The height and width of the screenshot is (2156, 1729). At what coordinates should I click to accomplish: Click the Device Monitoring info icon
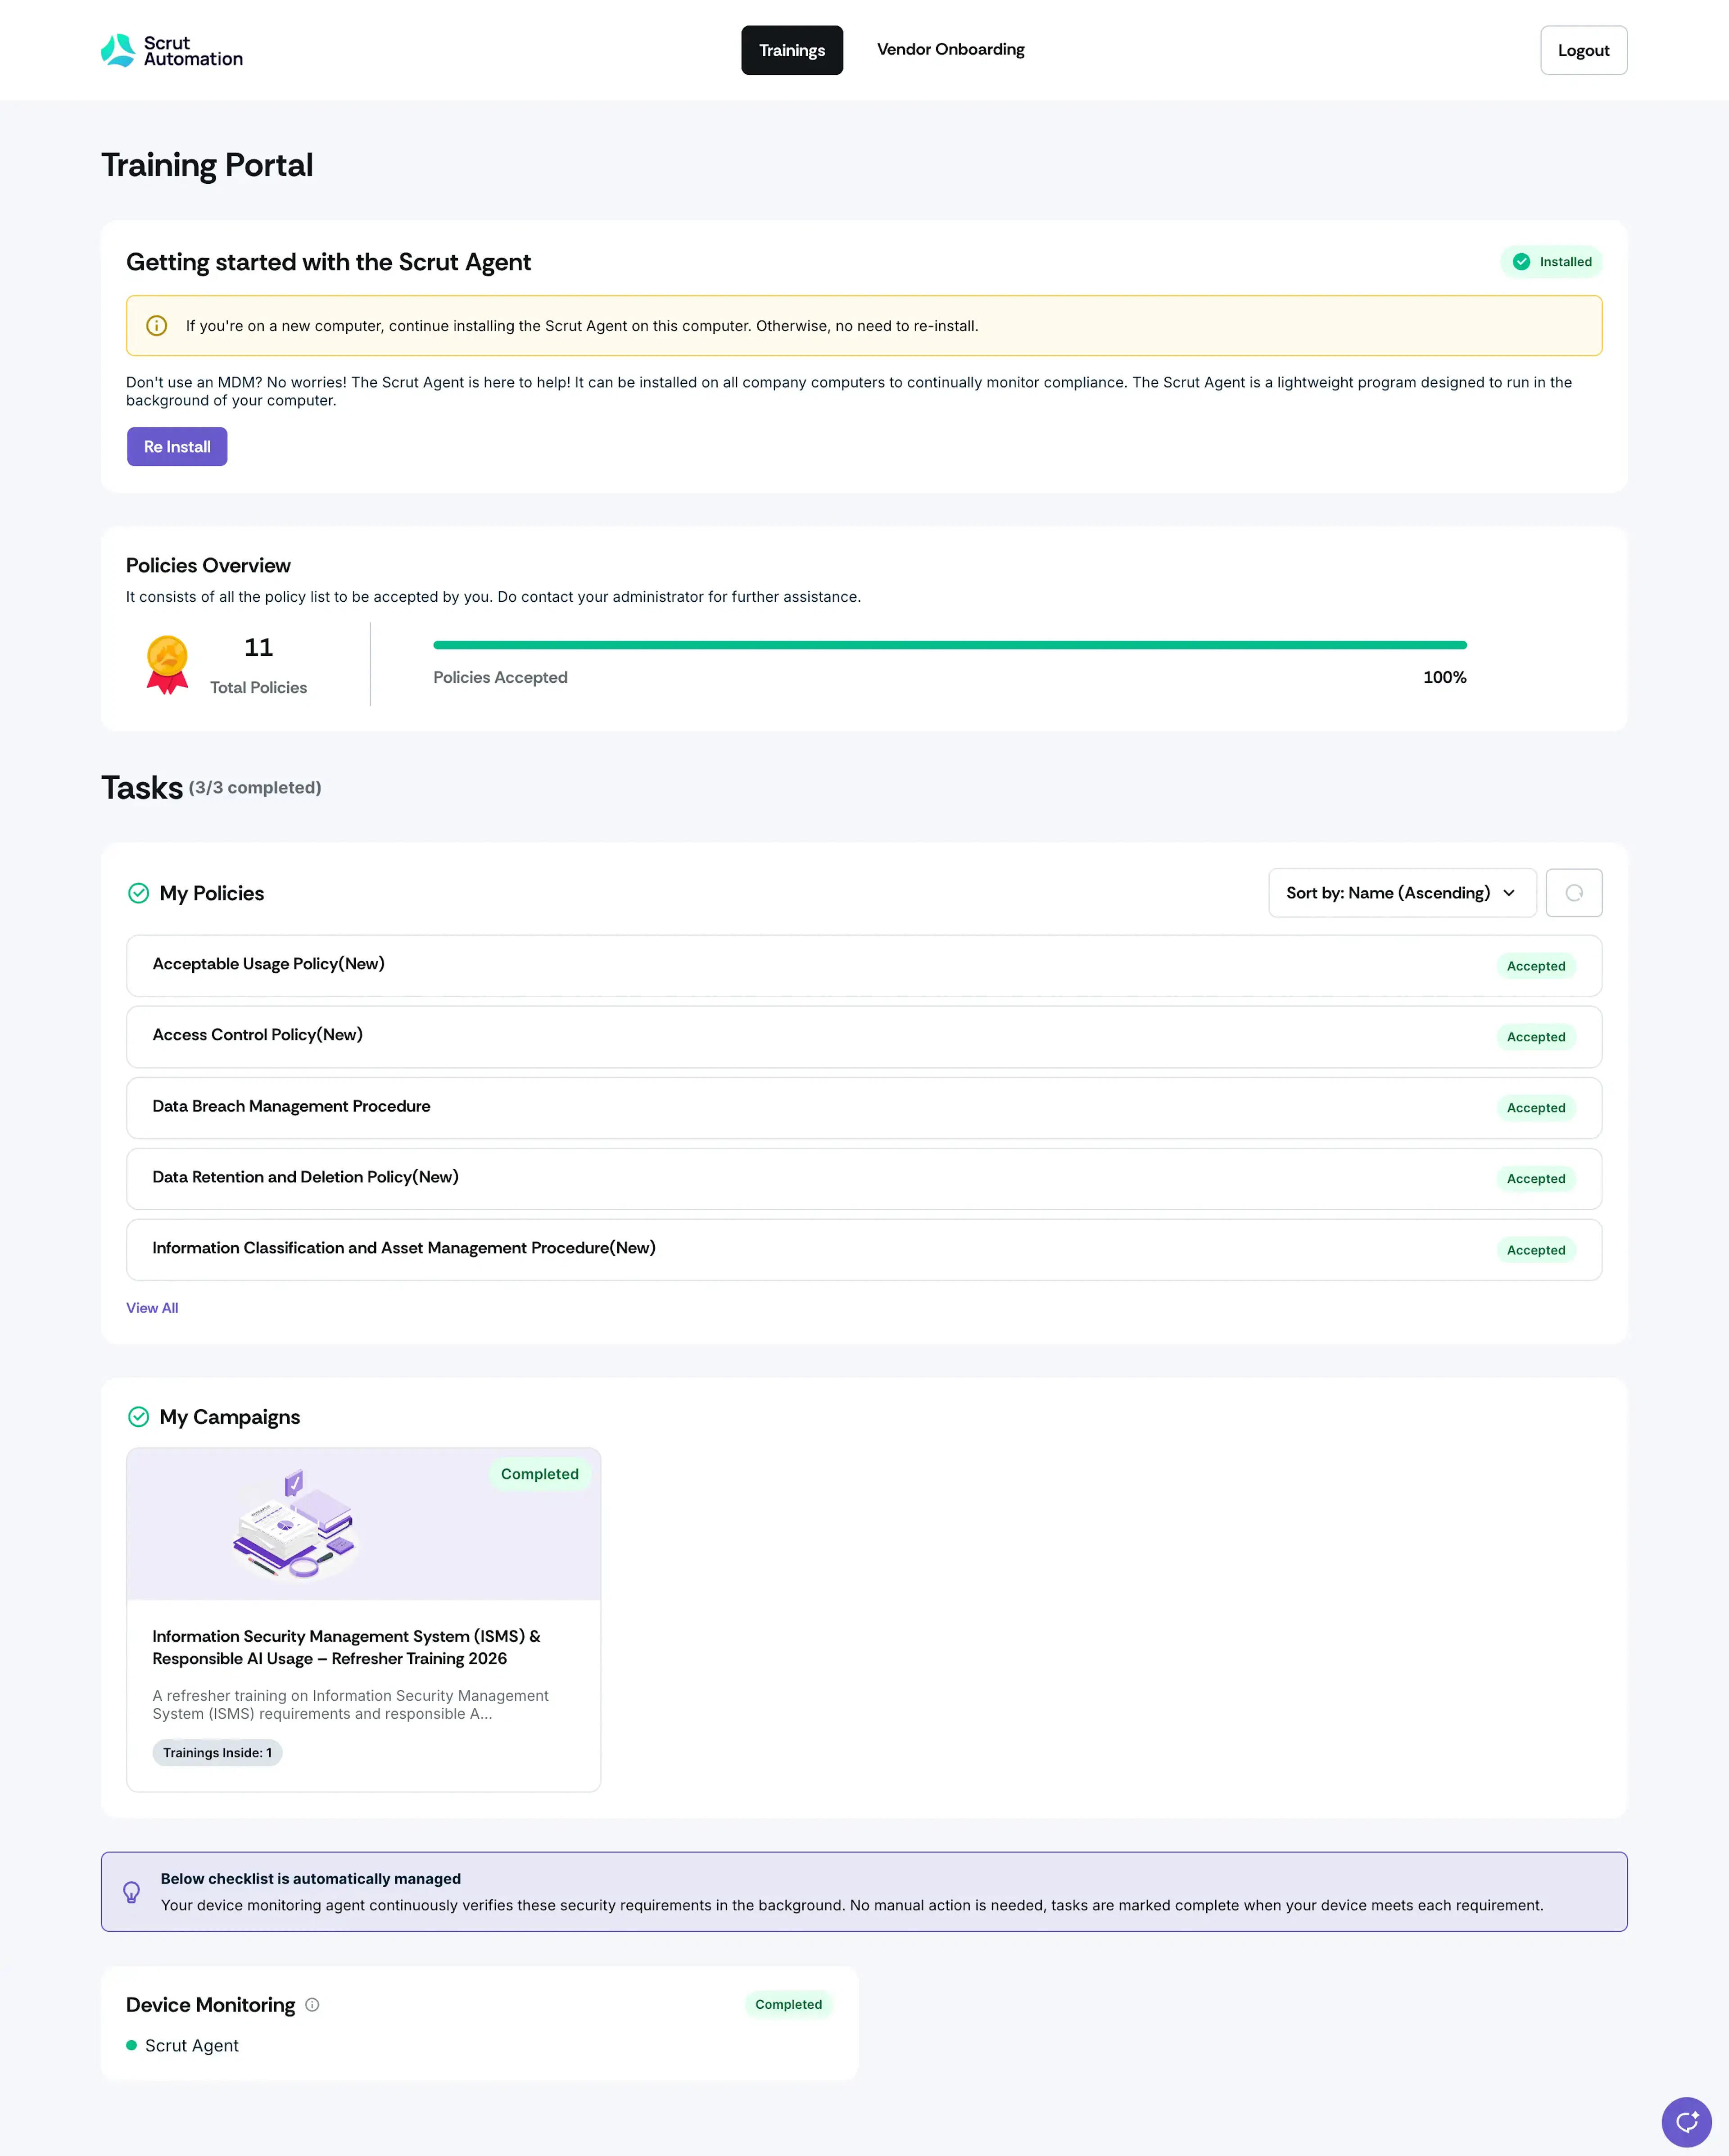pos(312,2005)
